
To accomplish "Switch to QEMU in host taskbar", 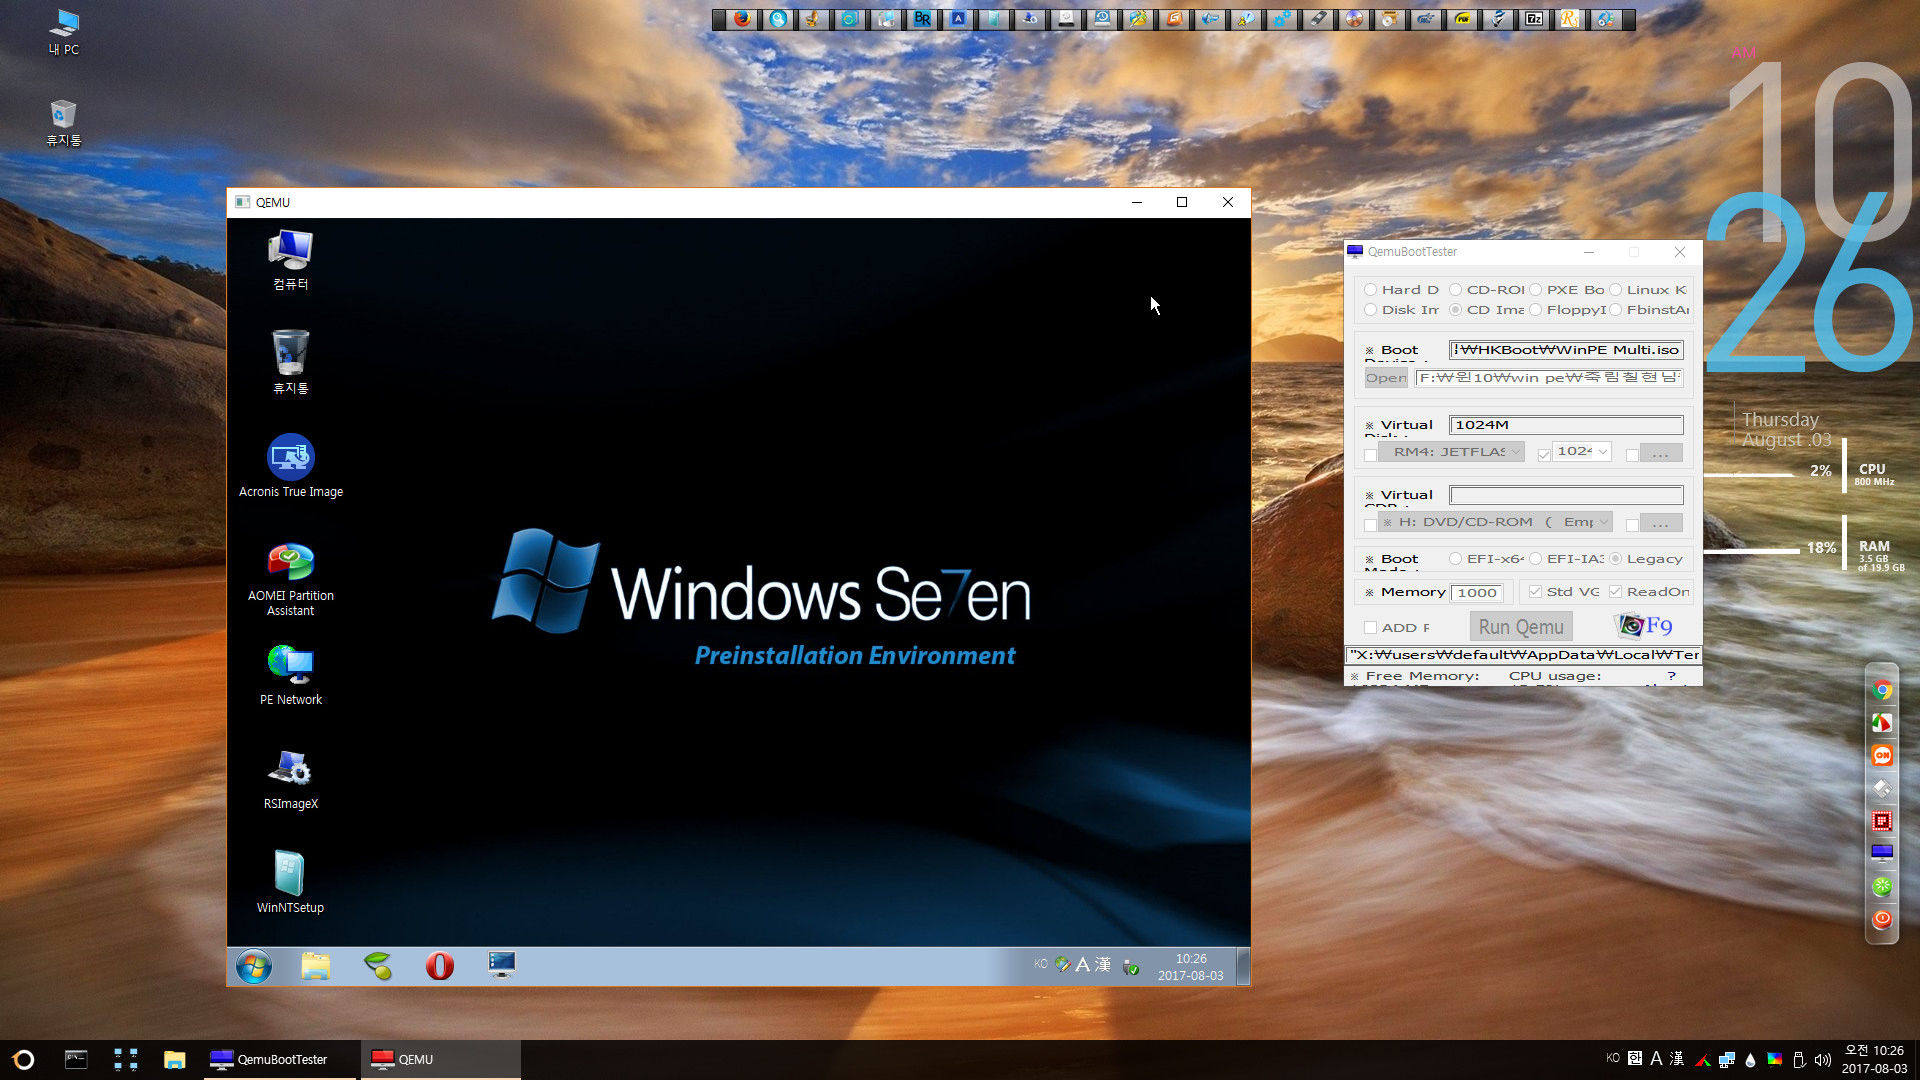I will (440, 1059).
